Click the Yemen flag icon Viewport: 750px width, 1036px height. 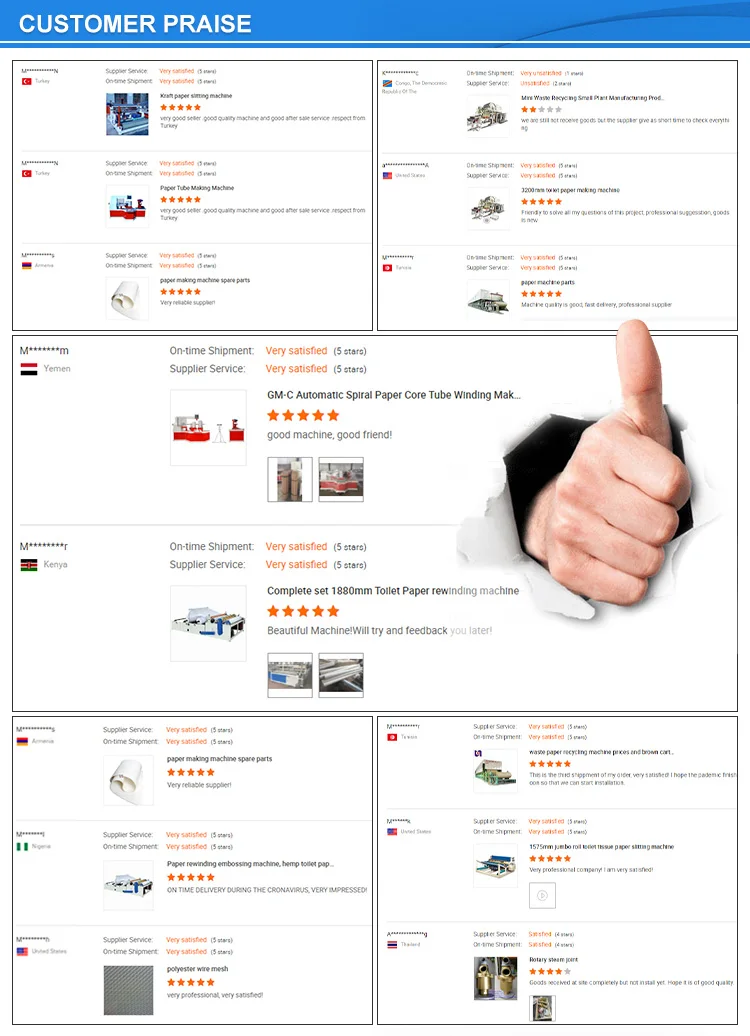tap(28, 369)
